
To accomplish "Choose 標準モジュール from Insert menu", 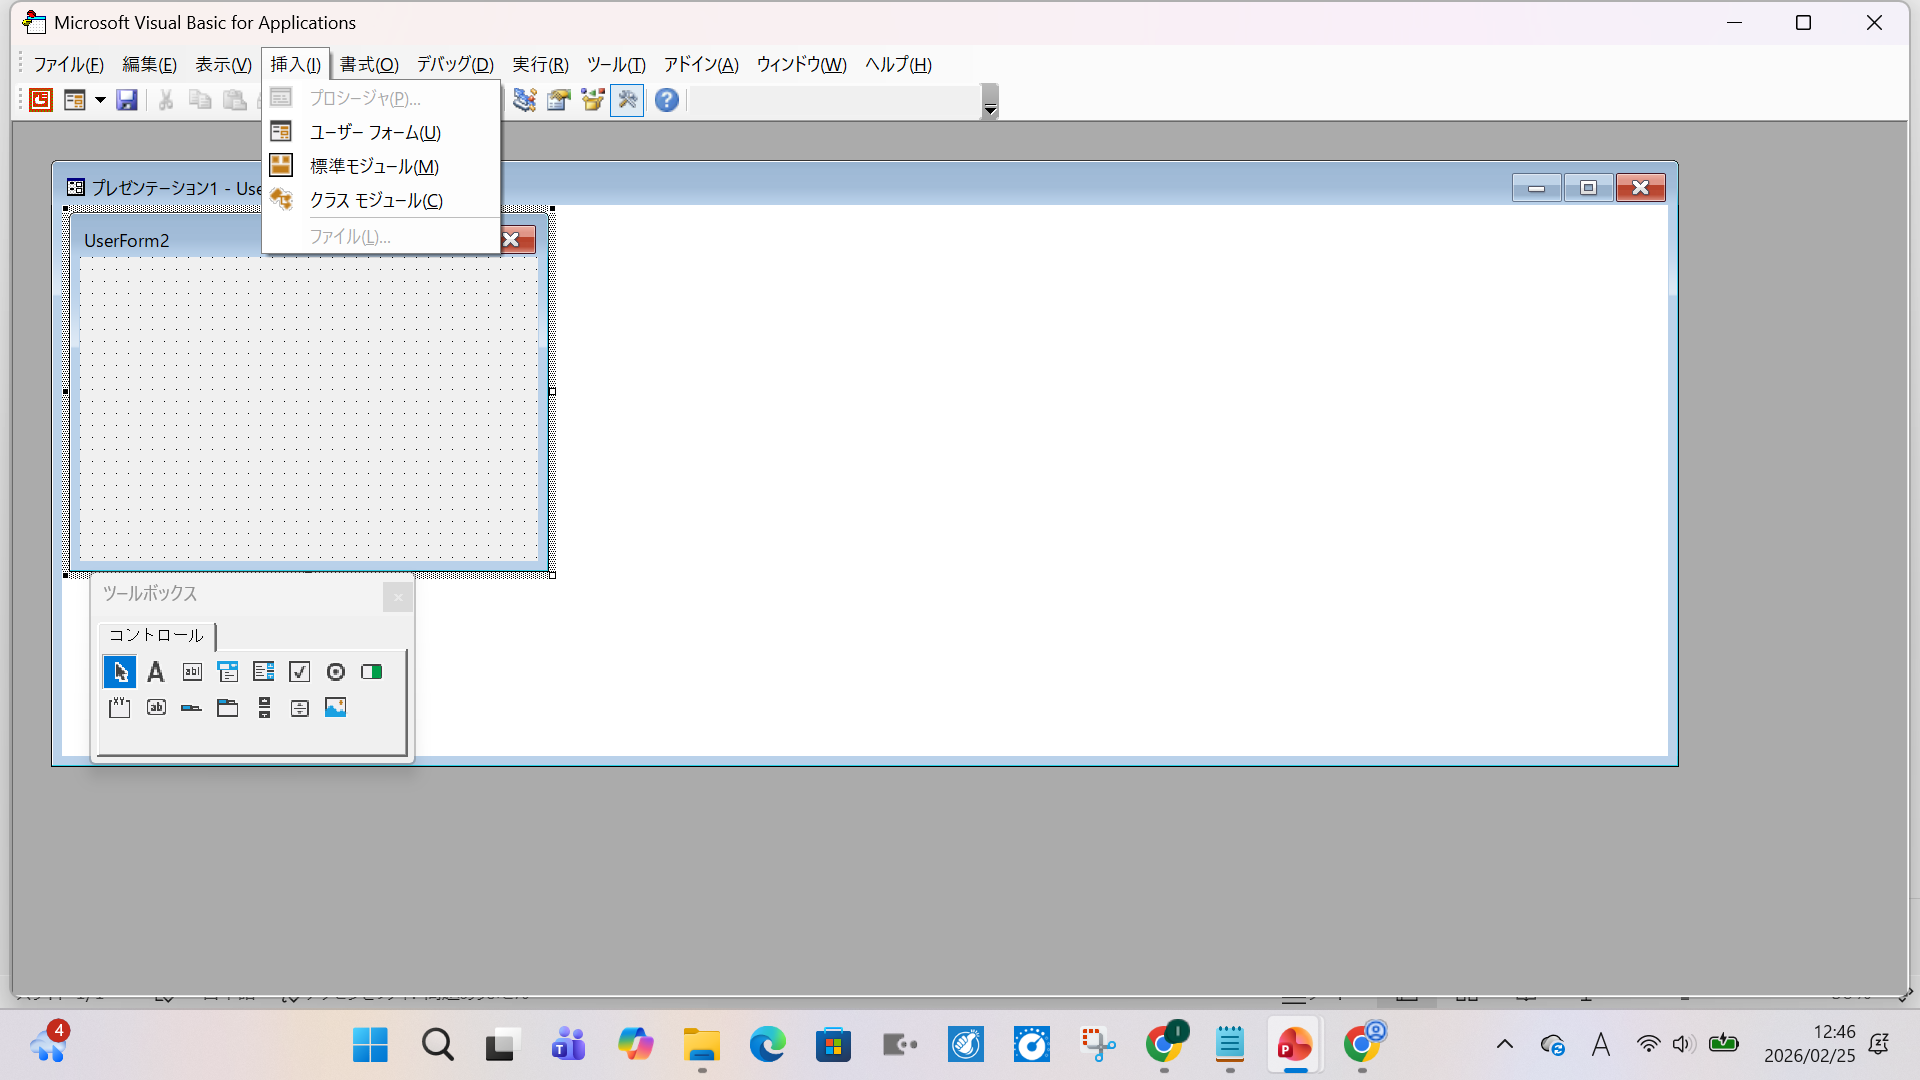I will (x=374, y=167).
